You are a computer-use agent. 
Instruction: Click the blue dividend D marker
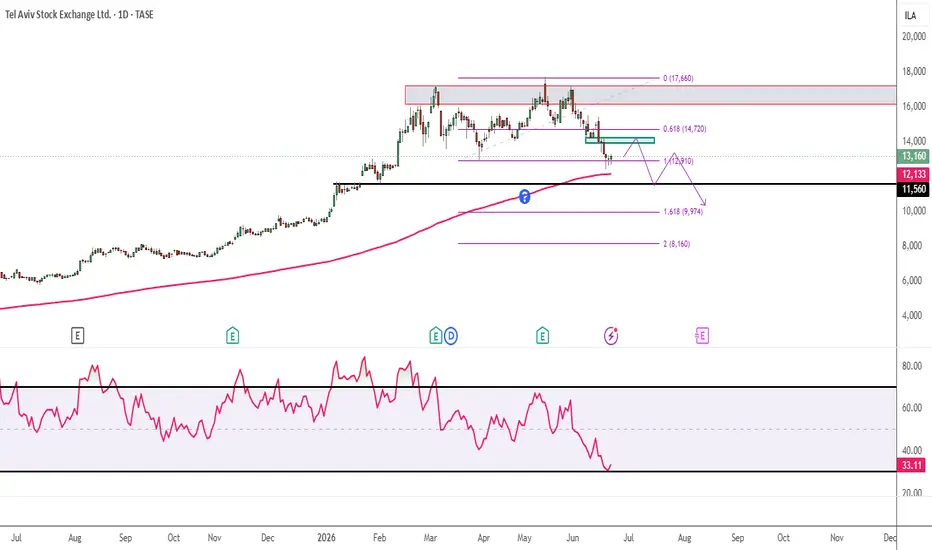coord(451,336)
